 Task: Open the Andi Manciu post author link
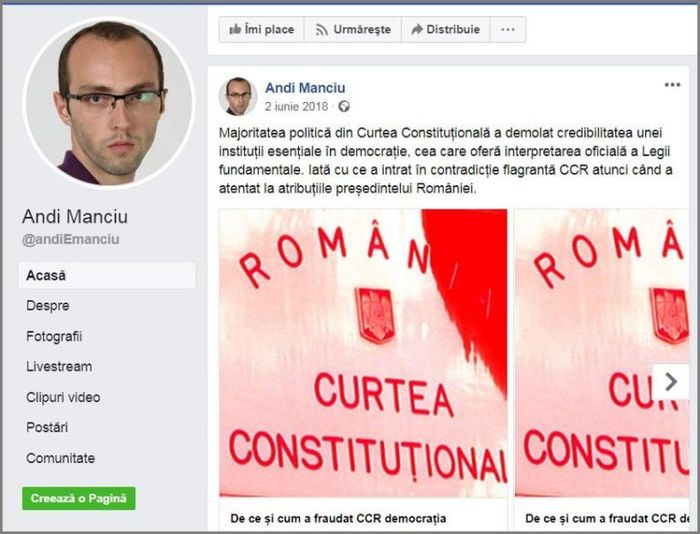[x=305, y=88]
